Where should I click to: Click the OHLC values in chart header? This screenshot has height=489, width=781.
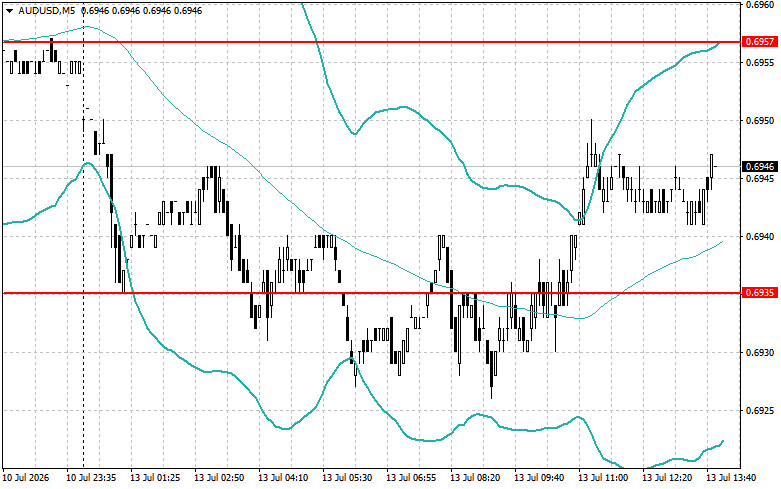pos(141,10)
